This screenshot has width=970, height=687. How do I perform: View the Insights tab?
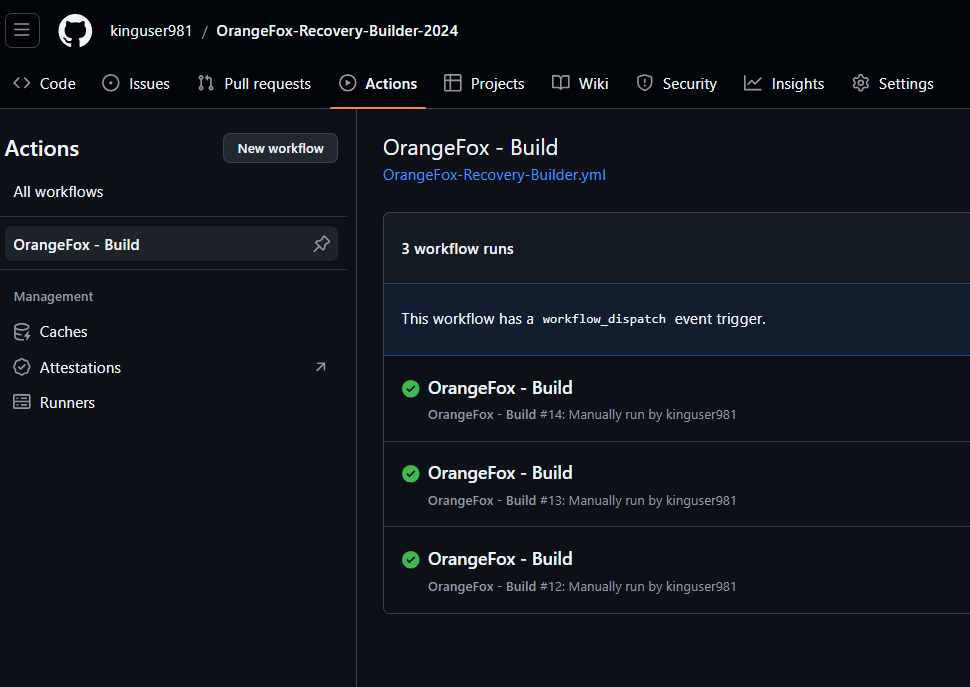coord(784,83)
